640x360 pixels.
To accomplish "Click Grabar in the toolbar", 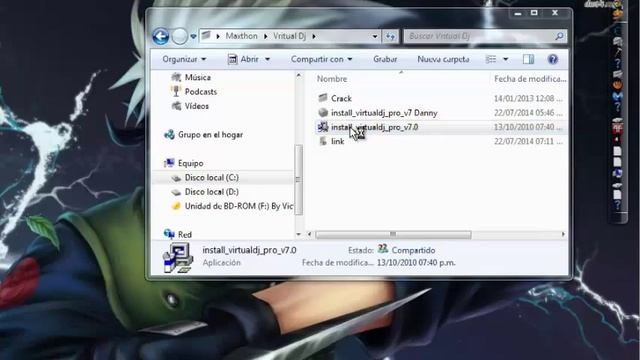I will 385,59.
